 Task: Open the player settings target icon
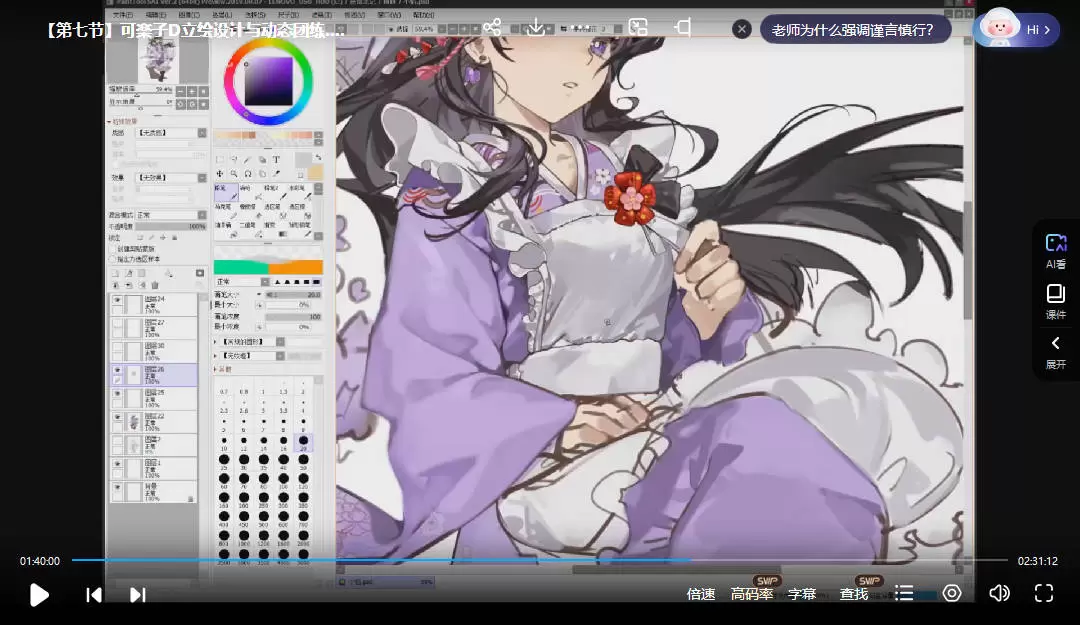tap(951, 593)
